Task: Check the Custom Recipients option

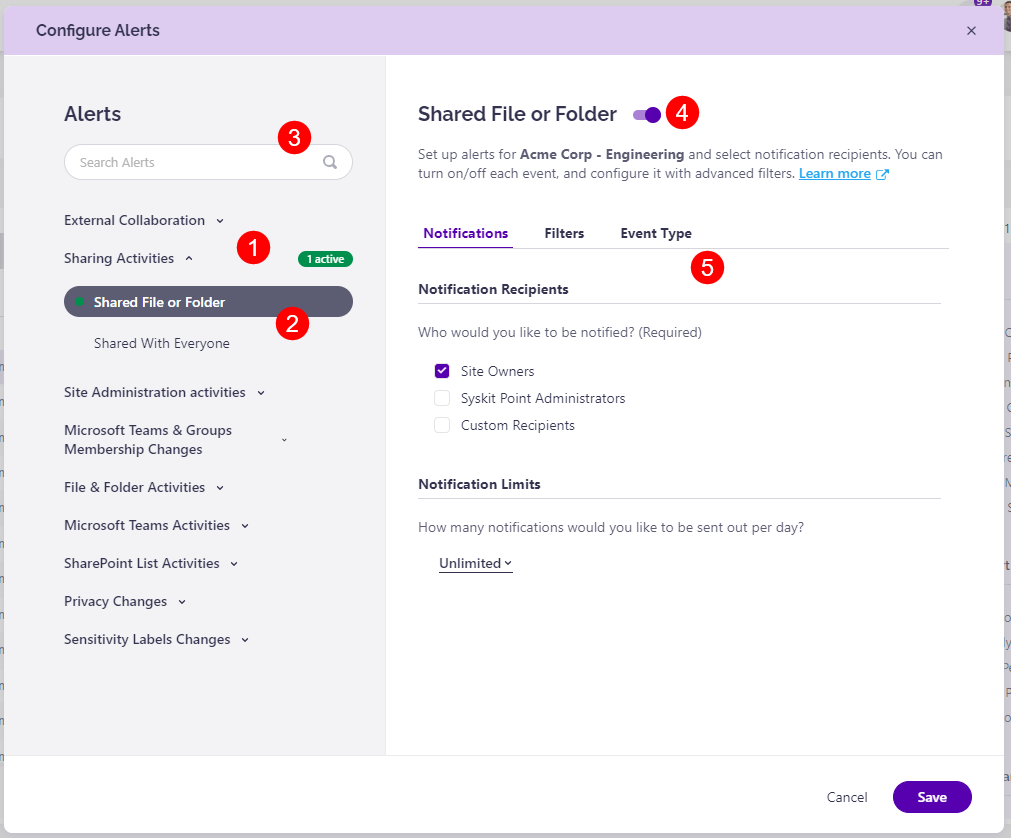Action: (x=442, y=424)
